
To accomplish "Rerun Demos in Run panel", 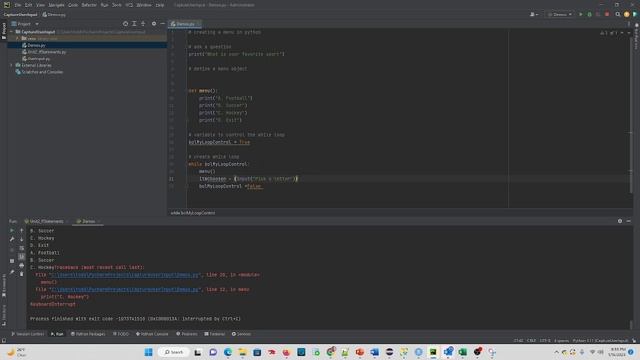I will tap(12, 231).
